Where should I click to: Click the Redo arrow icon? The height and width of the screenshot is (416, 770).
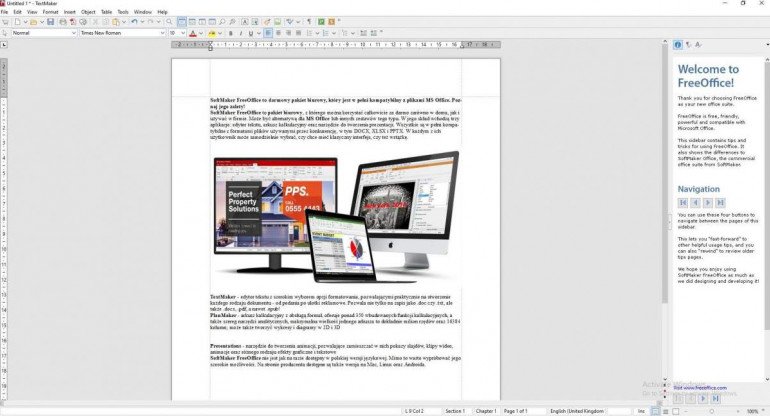[x=150, y=22]
